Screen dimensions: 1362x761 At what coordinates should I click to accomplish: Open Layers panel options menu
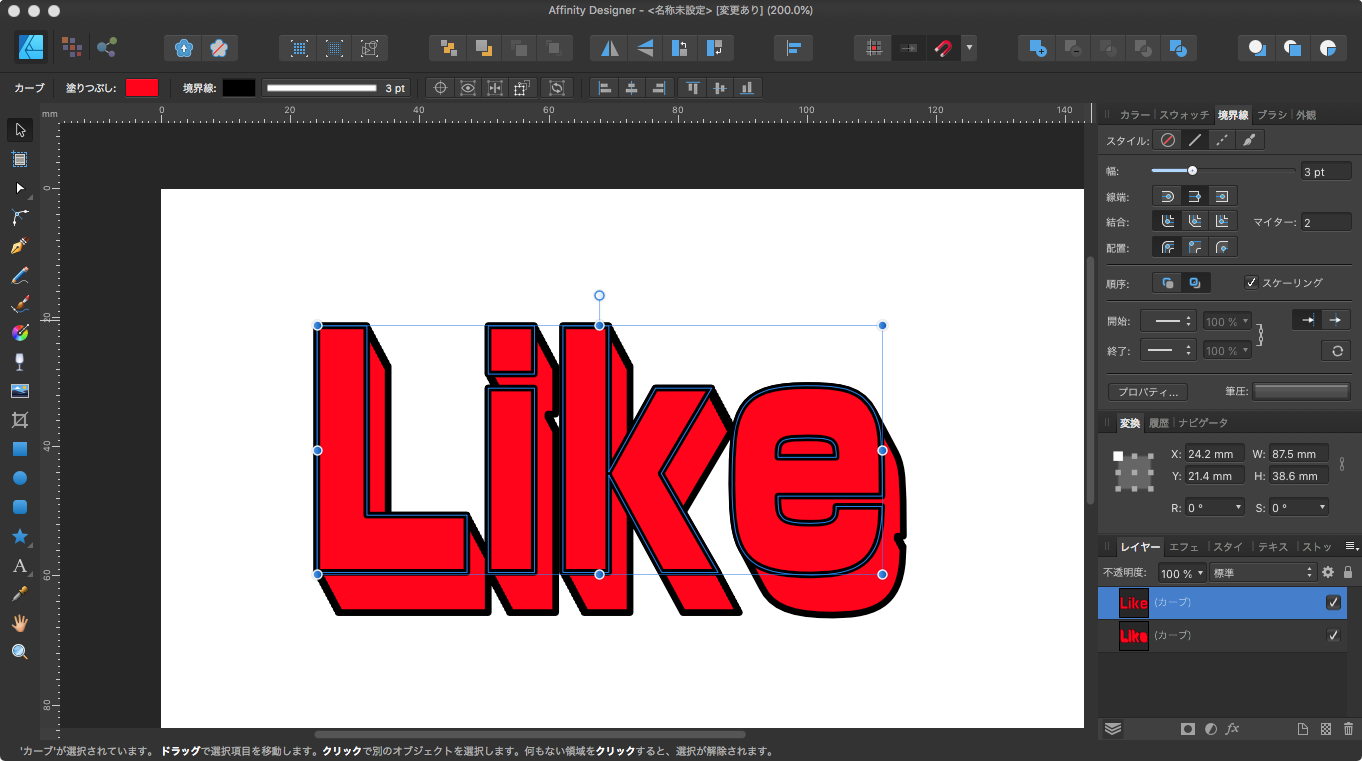point(1351,547)
